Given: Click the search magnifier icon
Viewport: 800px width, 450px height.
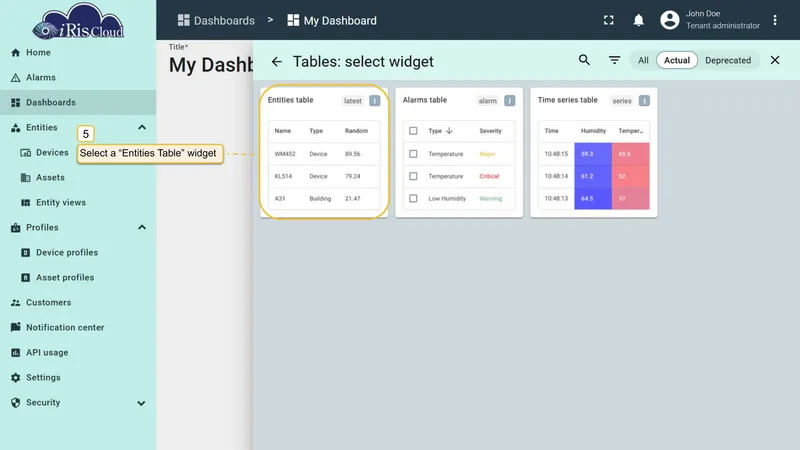Looking at the screenshot, I should [584, 60].
